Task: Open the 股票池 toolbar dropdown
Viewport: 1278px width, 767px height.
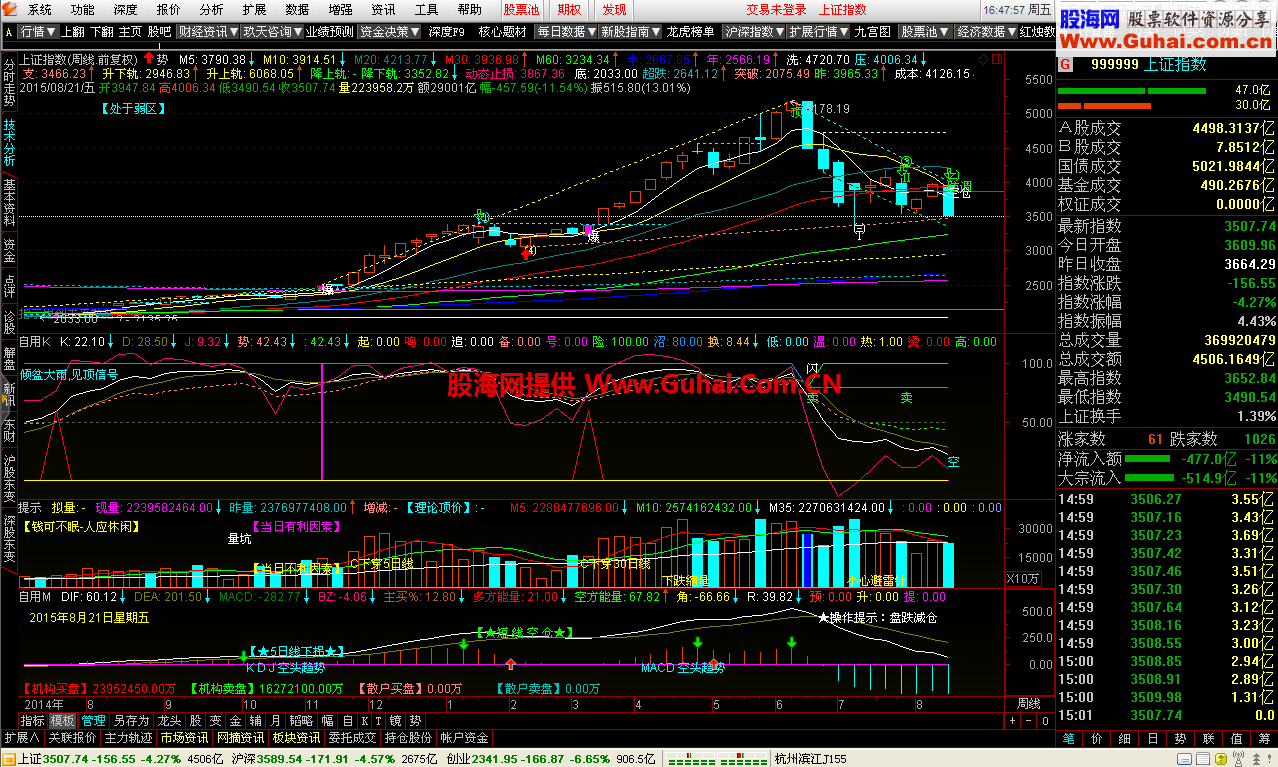Action: [x=924, y=31]
